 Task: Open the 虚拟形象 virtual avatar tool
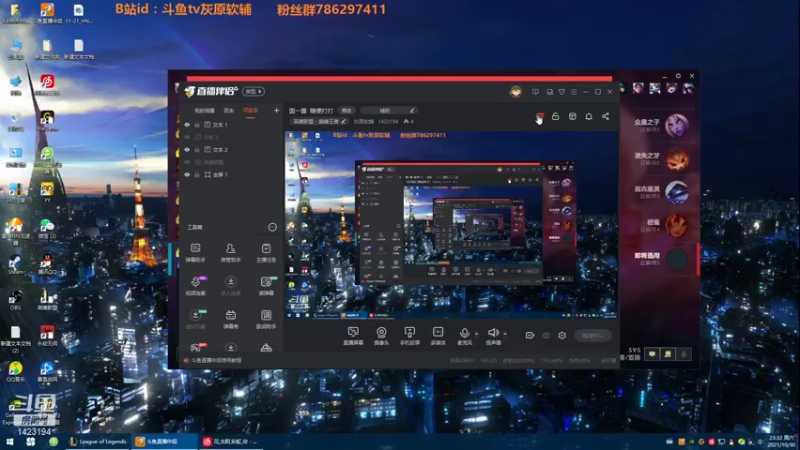195,319
